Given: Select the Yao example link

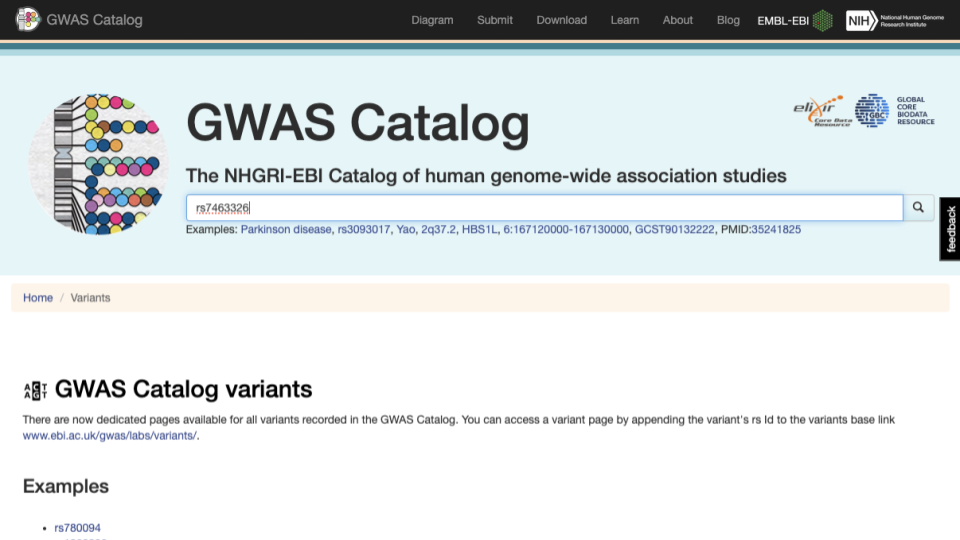Looking at the screenshot, I should 405,230.
